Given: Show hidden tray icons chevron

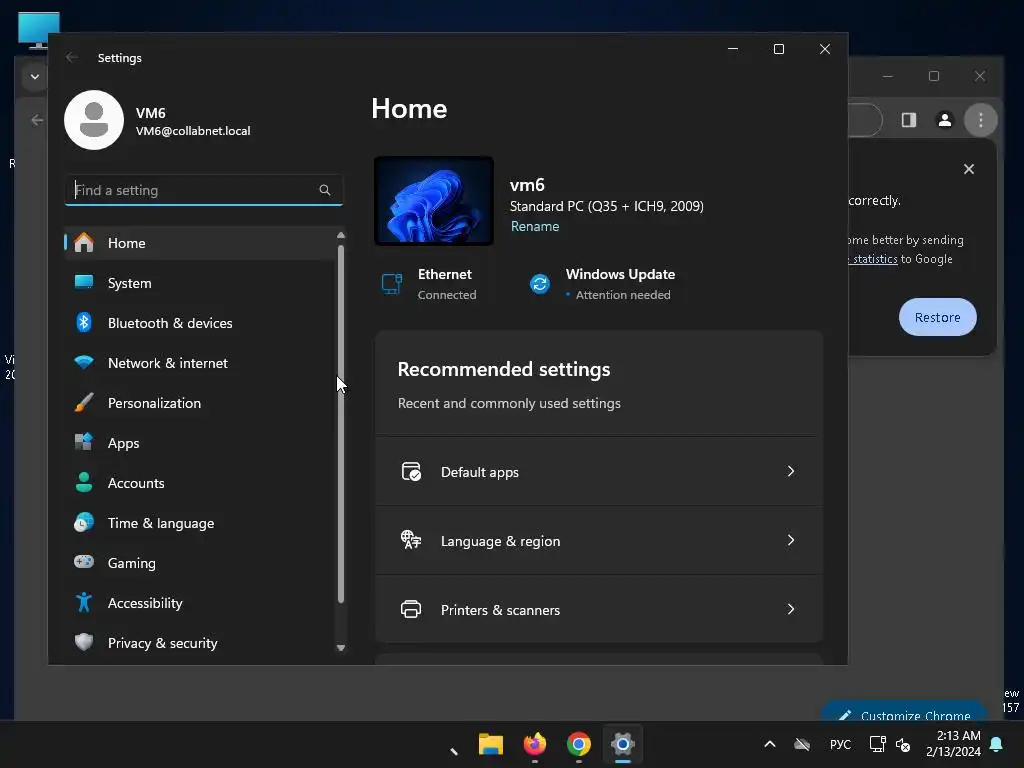Looking at the screenshot, I should [770, 744].
